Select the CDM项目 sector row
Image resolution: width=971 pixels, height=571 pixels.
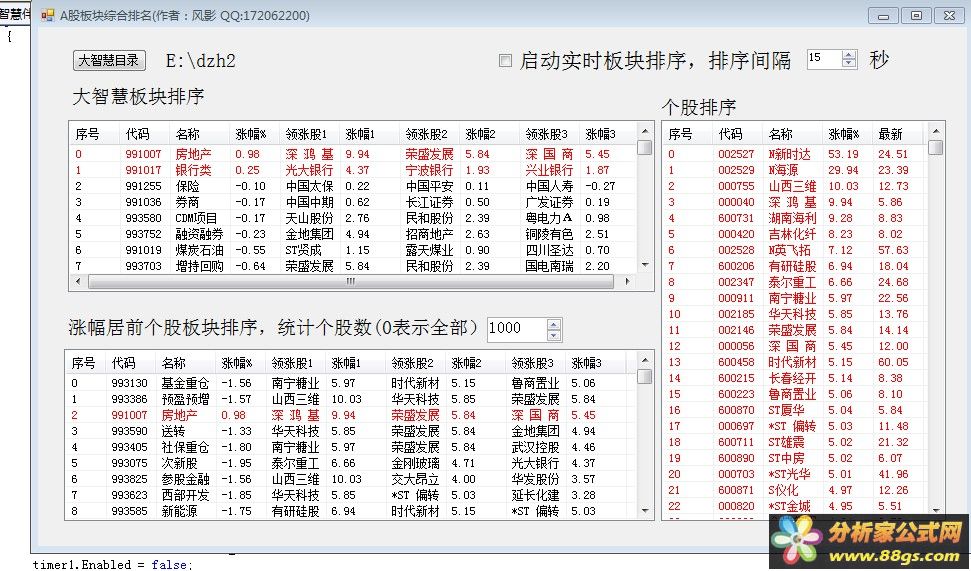point(353,218)
